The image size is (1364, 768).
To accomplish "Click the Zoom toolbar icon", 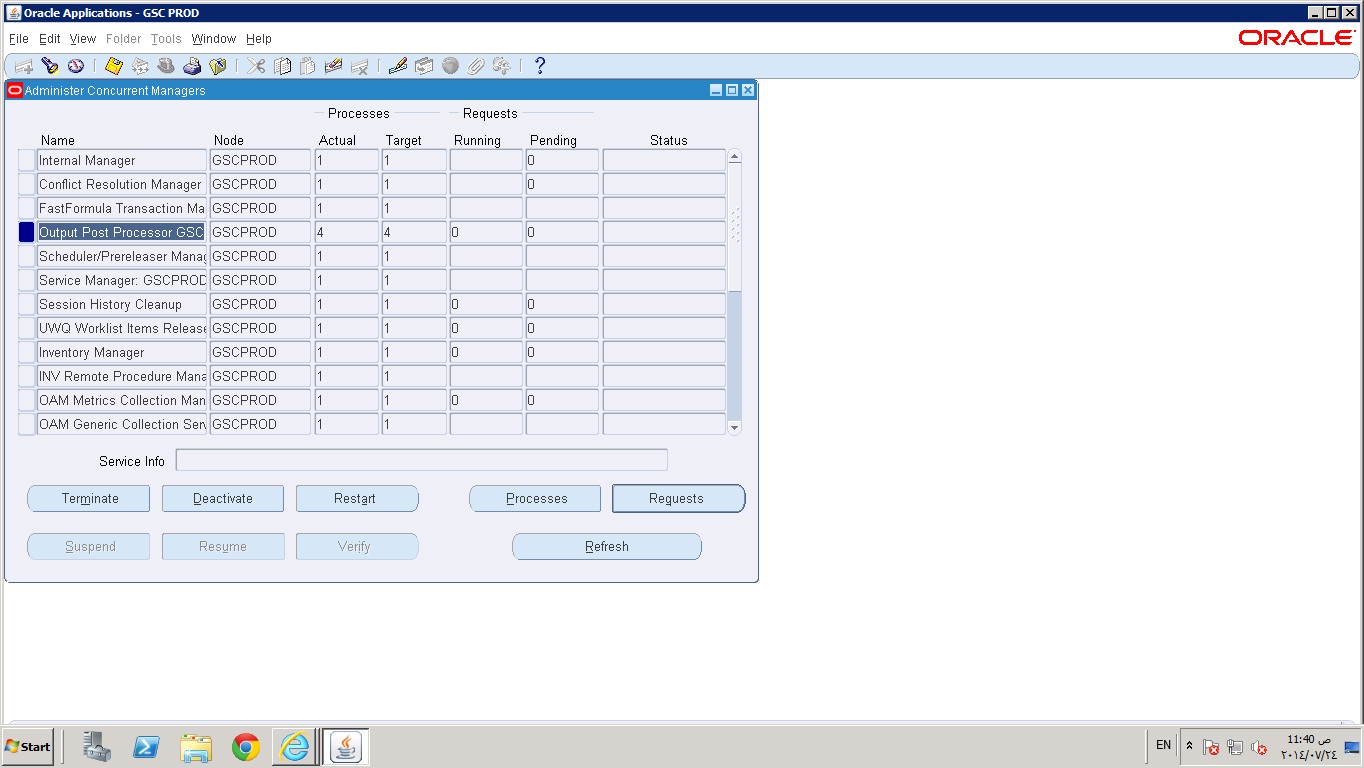I will (424, 66).
